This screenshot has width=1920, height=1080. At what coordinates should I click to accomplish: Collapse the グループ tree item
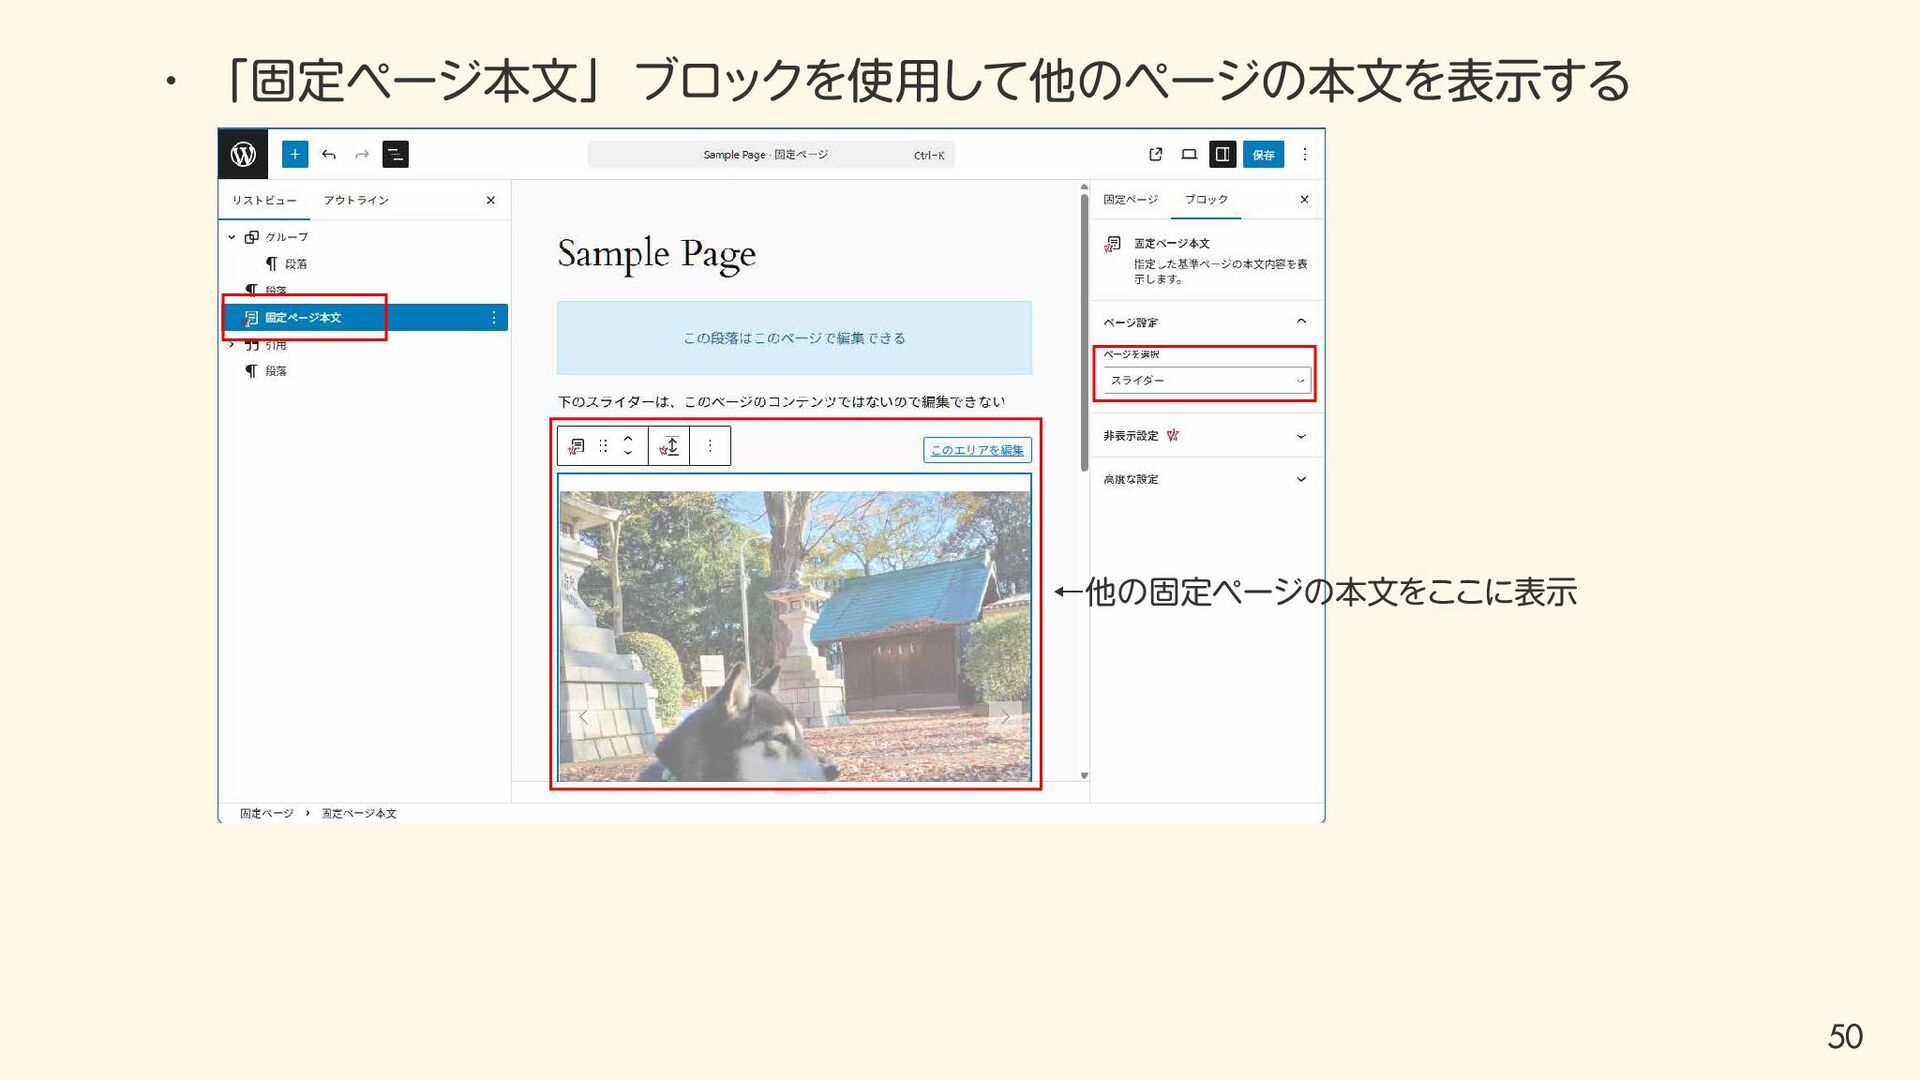232,237
